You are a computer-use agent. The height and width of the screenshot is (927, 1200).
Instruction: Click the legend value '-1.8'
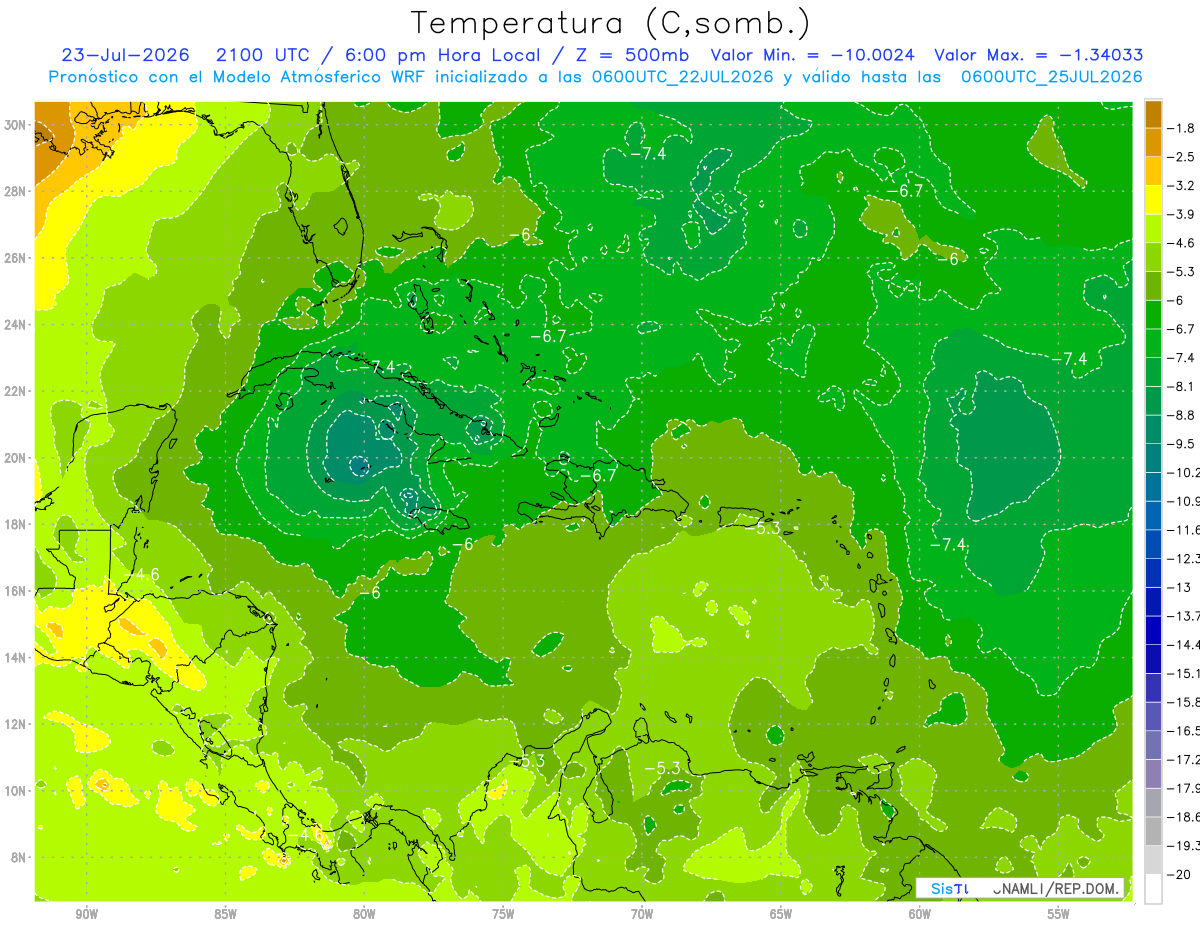[x=1181, y=129]
